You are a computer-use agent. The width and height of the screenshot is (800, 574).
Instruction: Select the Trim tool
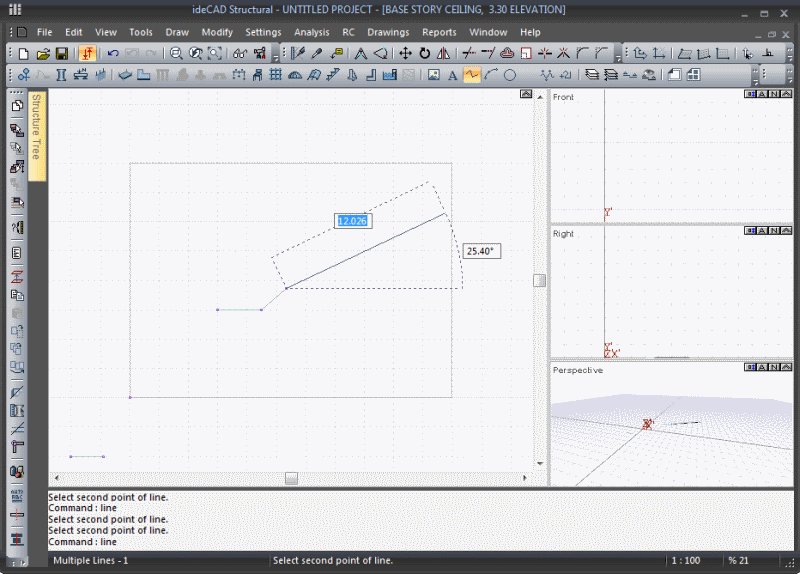click(469, 54)
